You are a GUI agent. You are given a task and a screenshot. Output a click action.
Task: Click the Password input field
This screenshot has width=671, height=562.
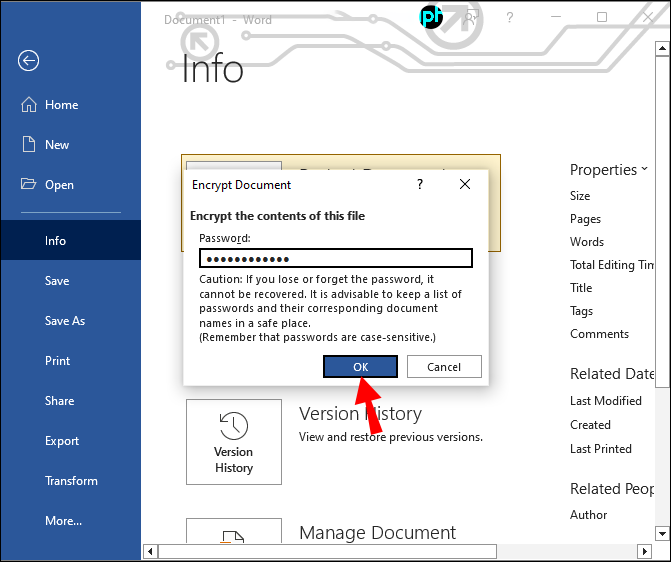336,259
